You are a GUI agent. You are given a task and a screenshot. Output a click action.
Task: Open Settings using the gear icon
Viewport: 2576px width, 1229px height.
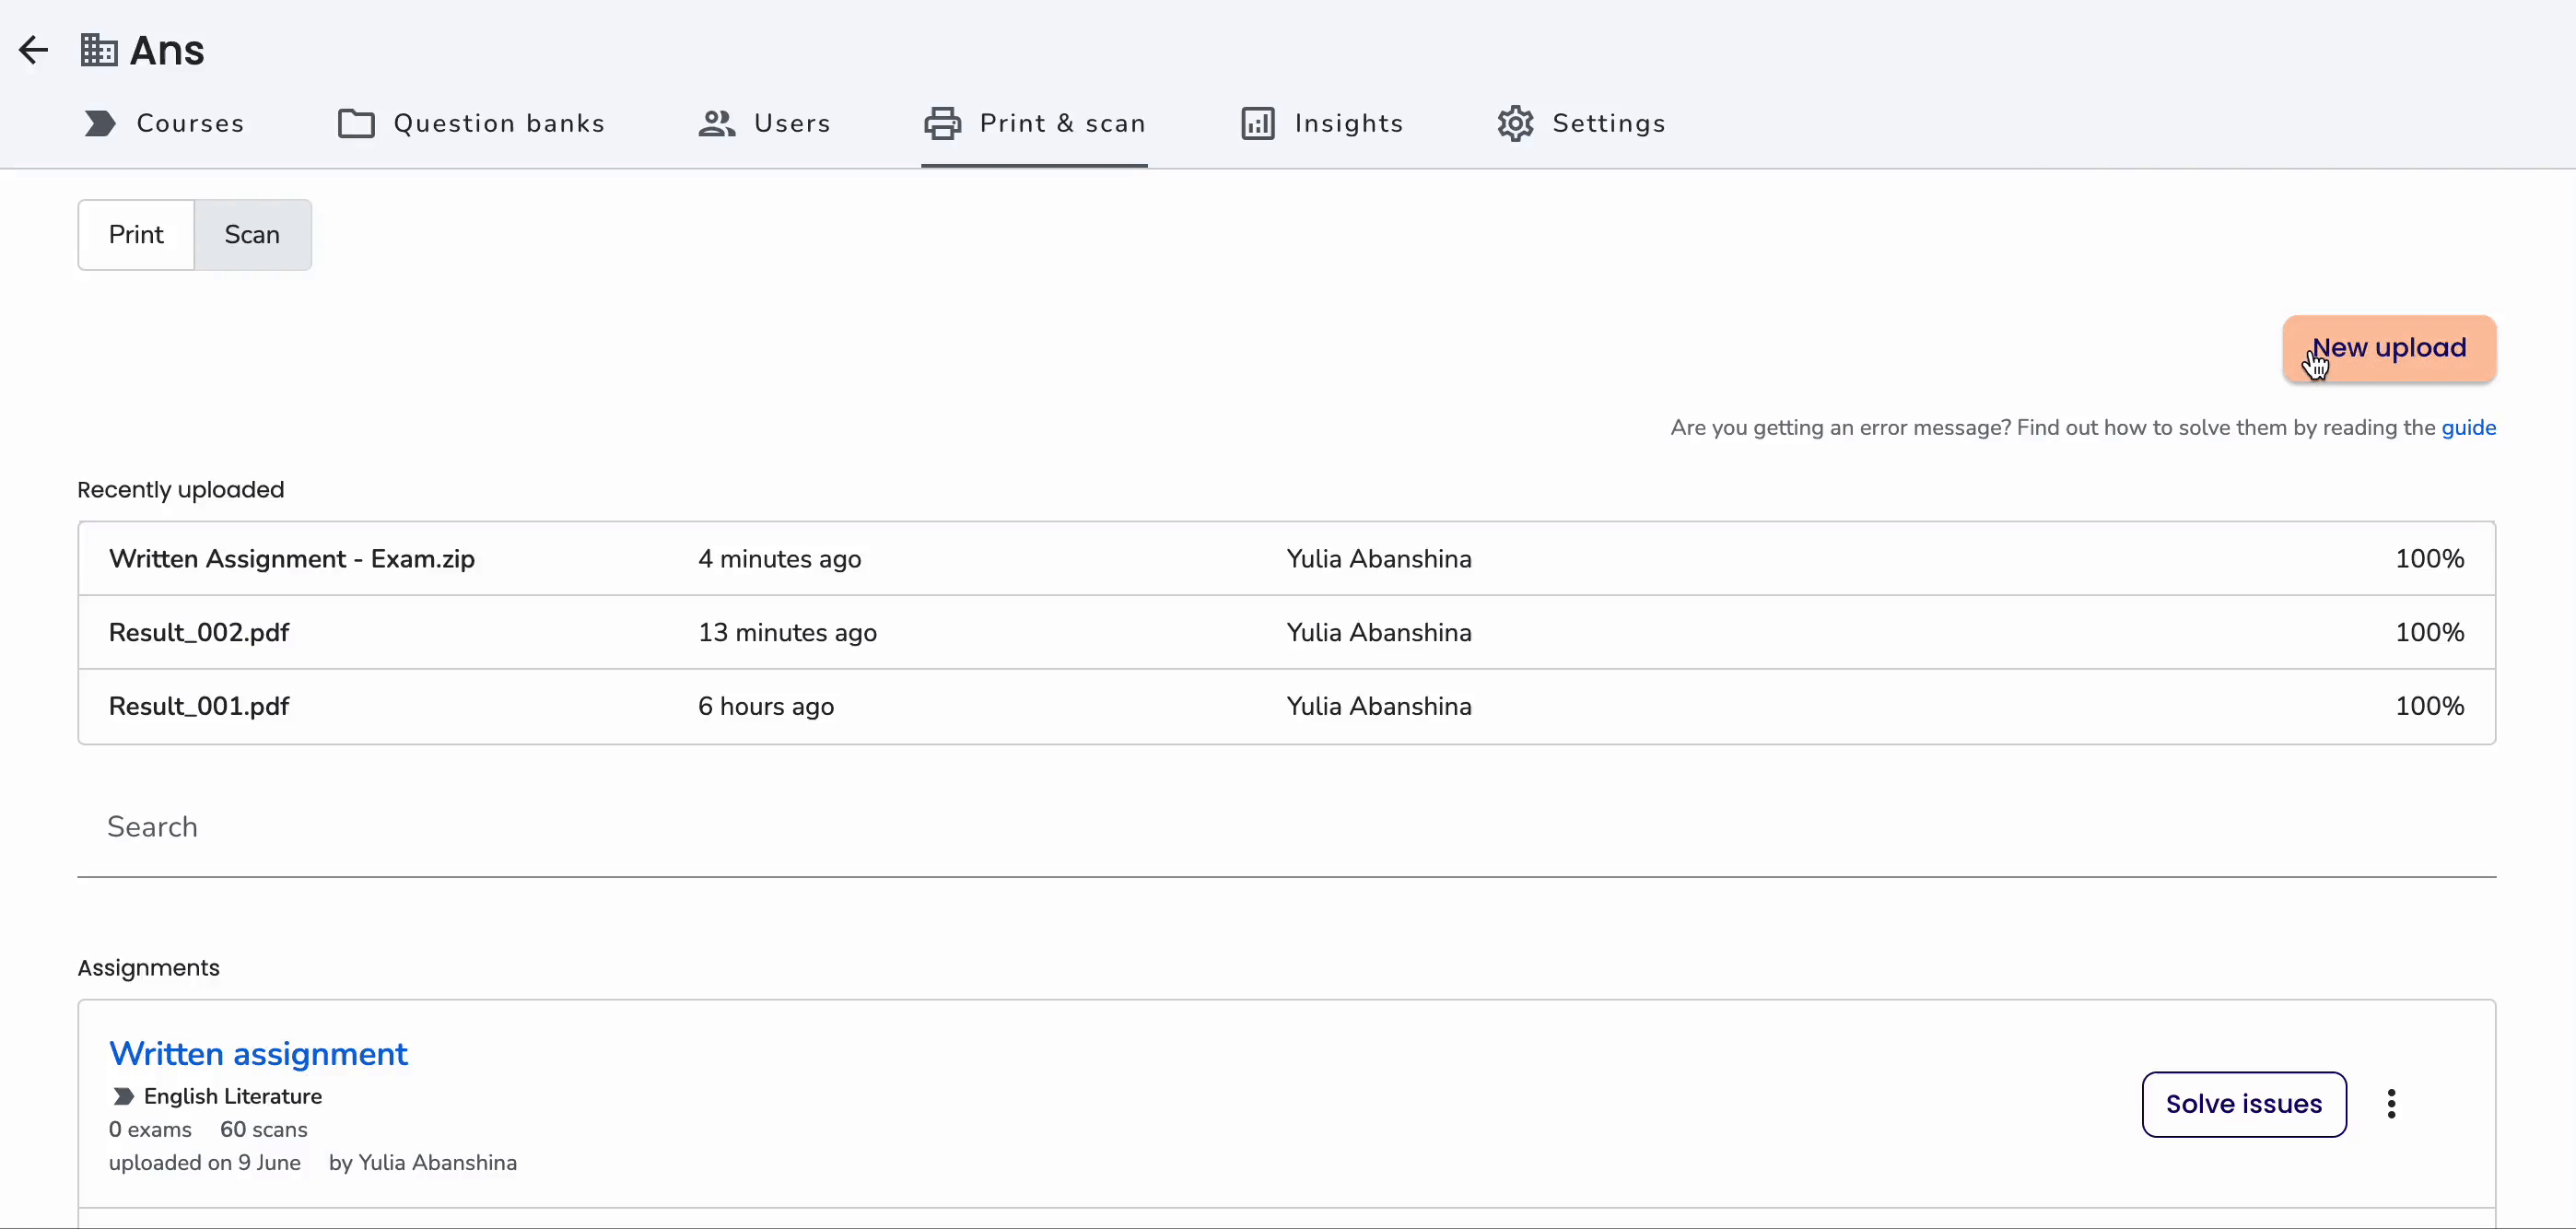[1515, 123]
